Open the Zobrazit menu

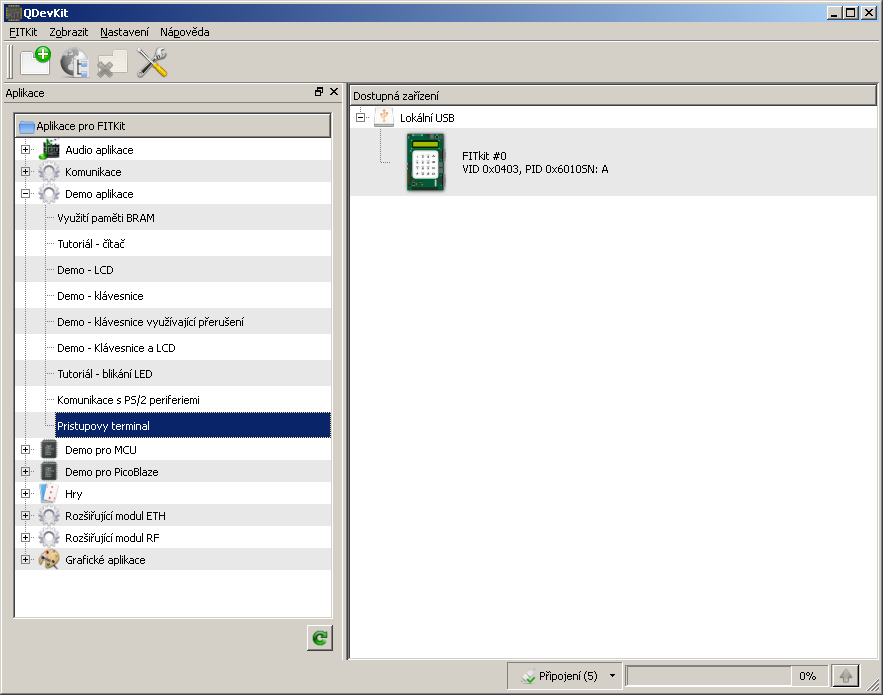coord(69,32)
